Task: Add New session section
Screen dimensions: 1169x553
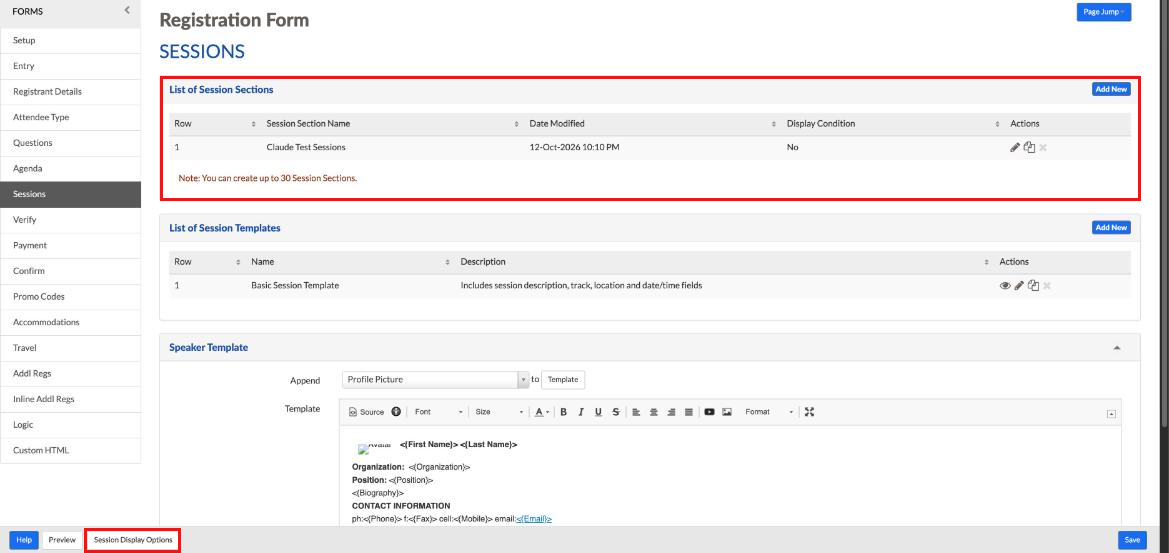Action: point(1111,89)
